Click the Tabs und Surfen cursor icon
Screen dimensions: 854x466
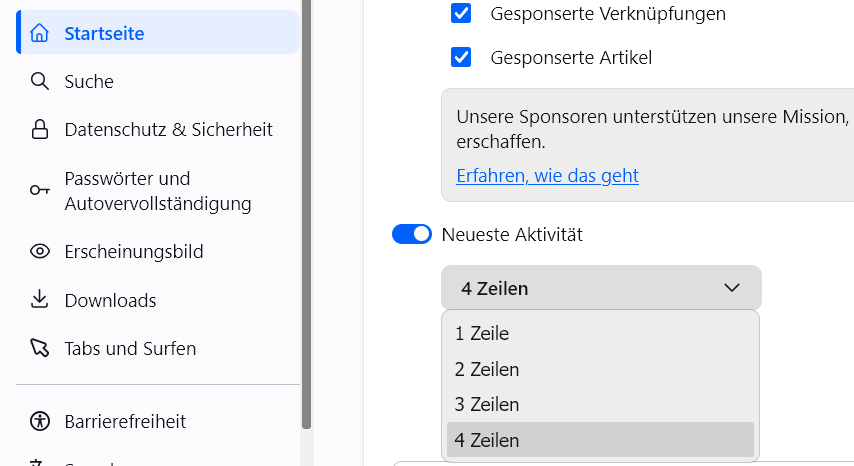coord(39,348)
